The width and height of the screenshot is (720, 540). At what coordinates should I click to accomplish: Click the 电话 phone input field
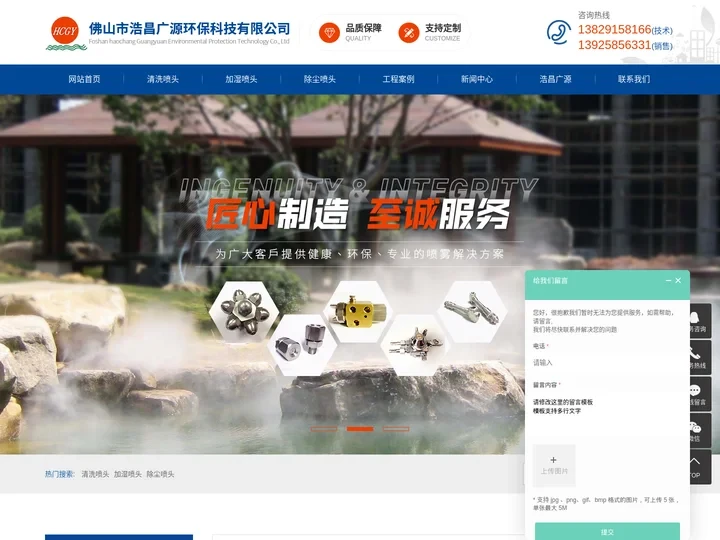pyautogui.click(x=604, y=362)
